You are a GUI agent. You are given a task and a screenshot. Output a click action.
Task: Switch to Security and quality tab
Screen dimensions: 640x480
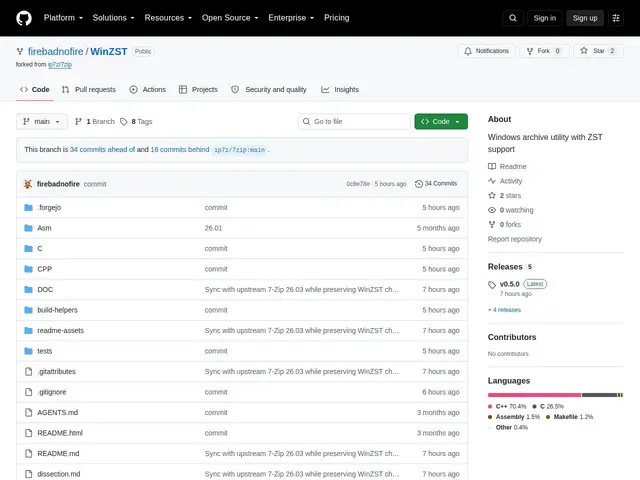click(269, 89)
